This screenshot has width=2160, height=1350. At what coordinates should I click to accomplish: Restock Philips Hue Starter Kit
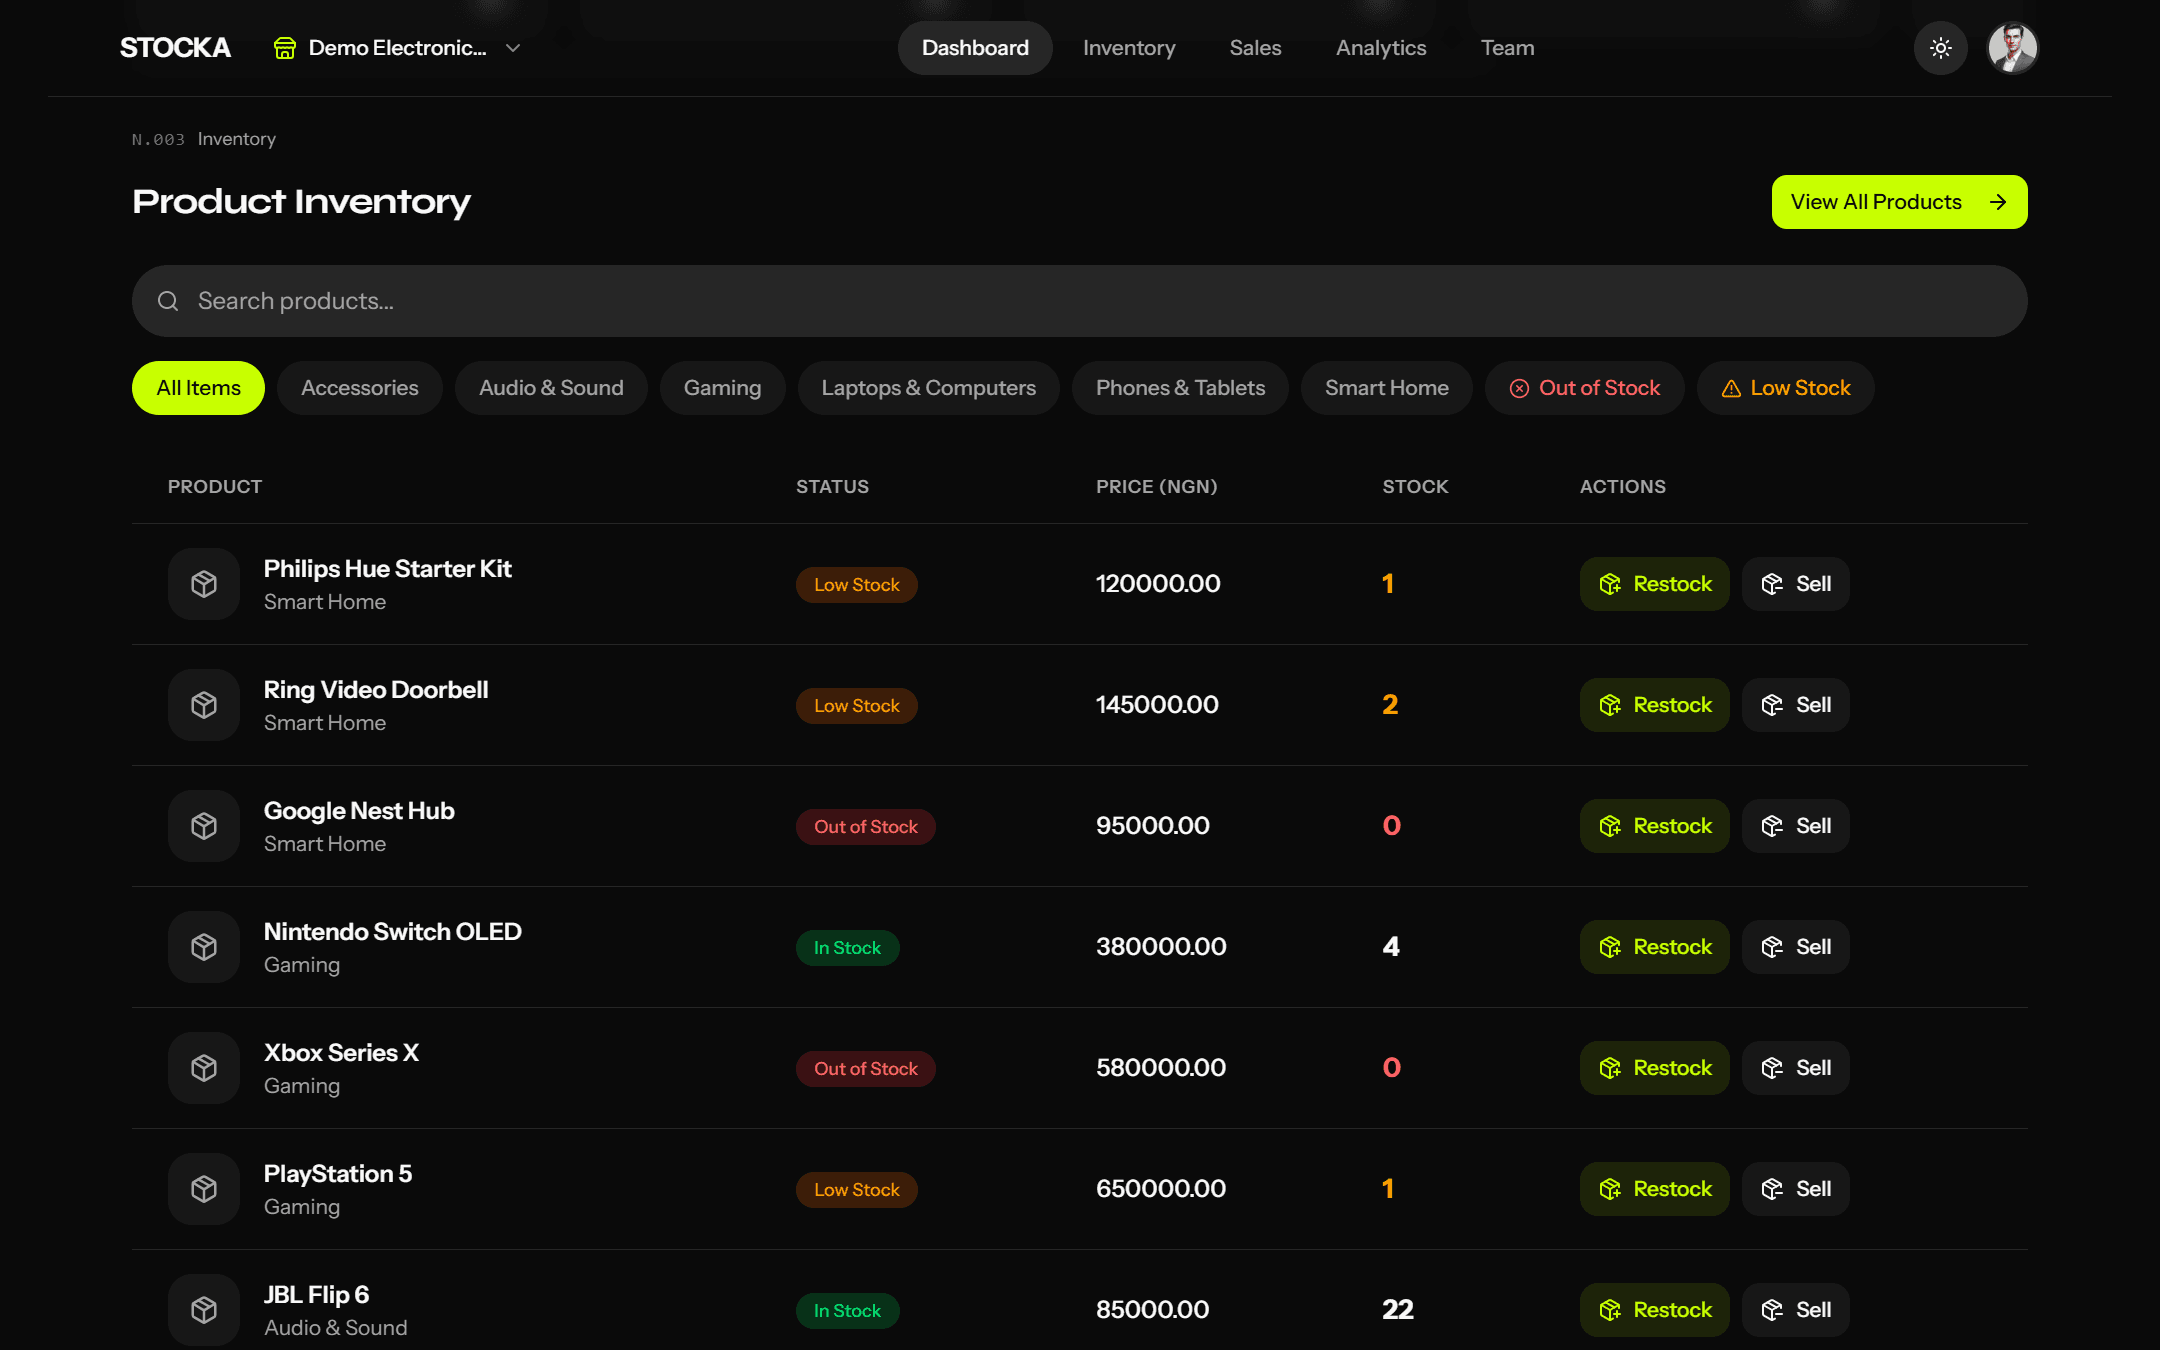click(x=1655, y=584)
